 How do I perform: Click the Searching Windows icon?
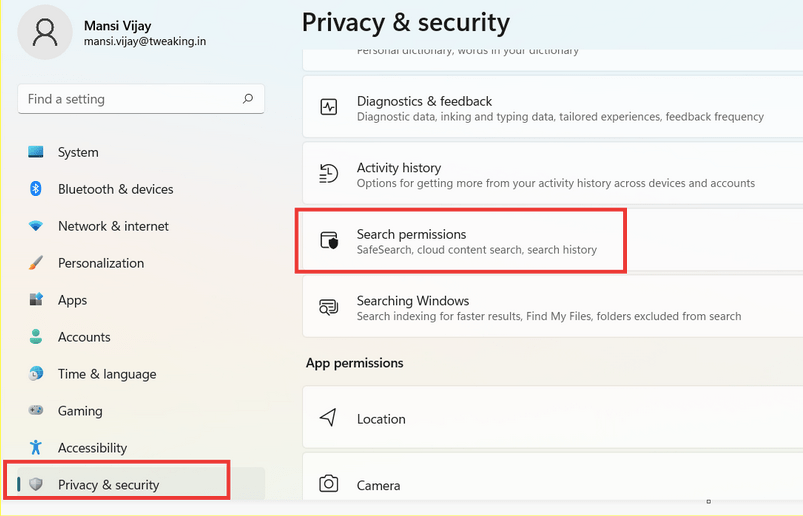tap(329, 307)
